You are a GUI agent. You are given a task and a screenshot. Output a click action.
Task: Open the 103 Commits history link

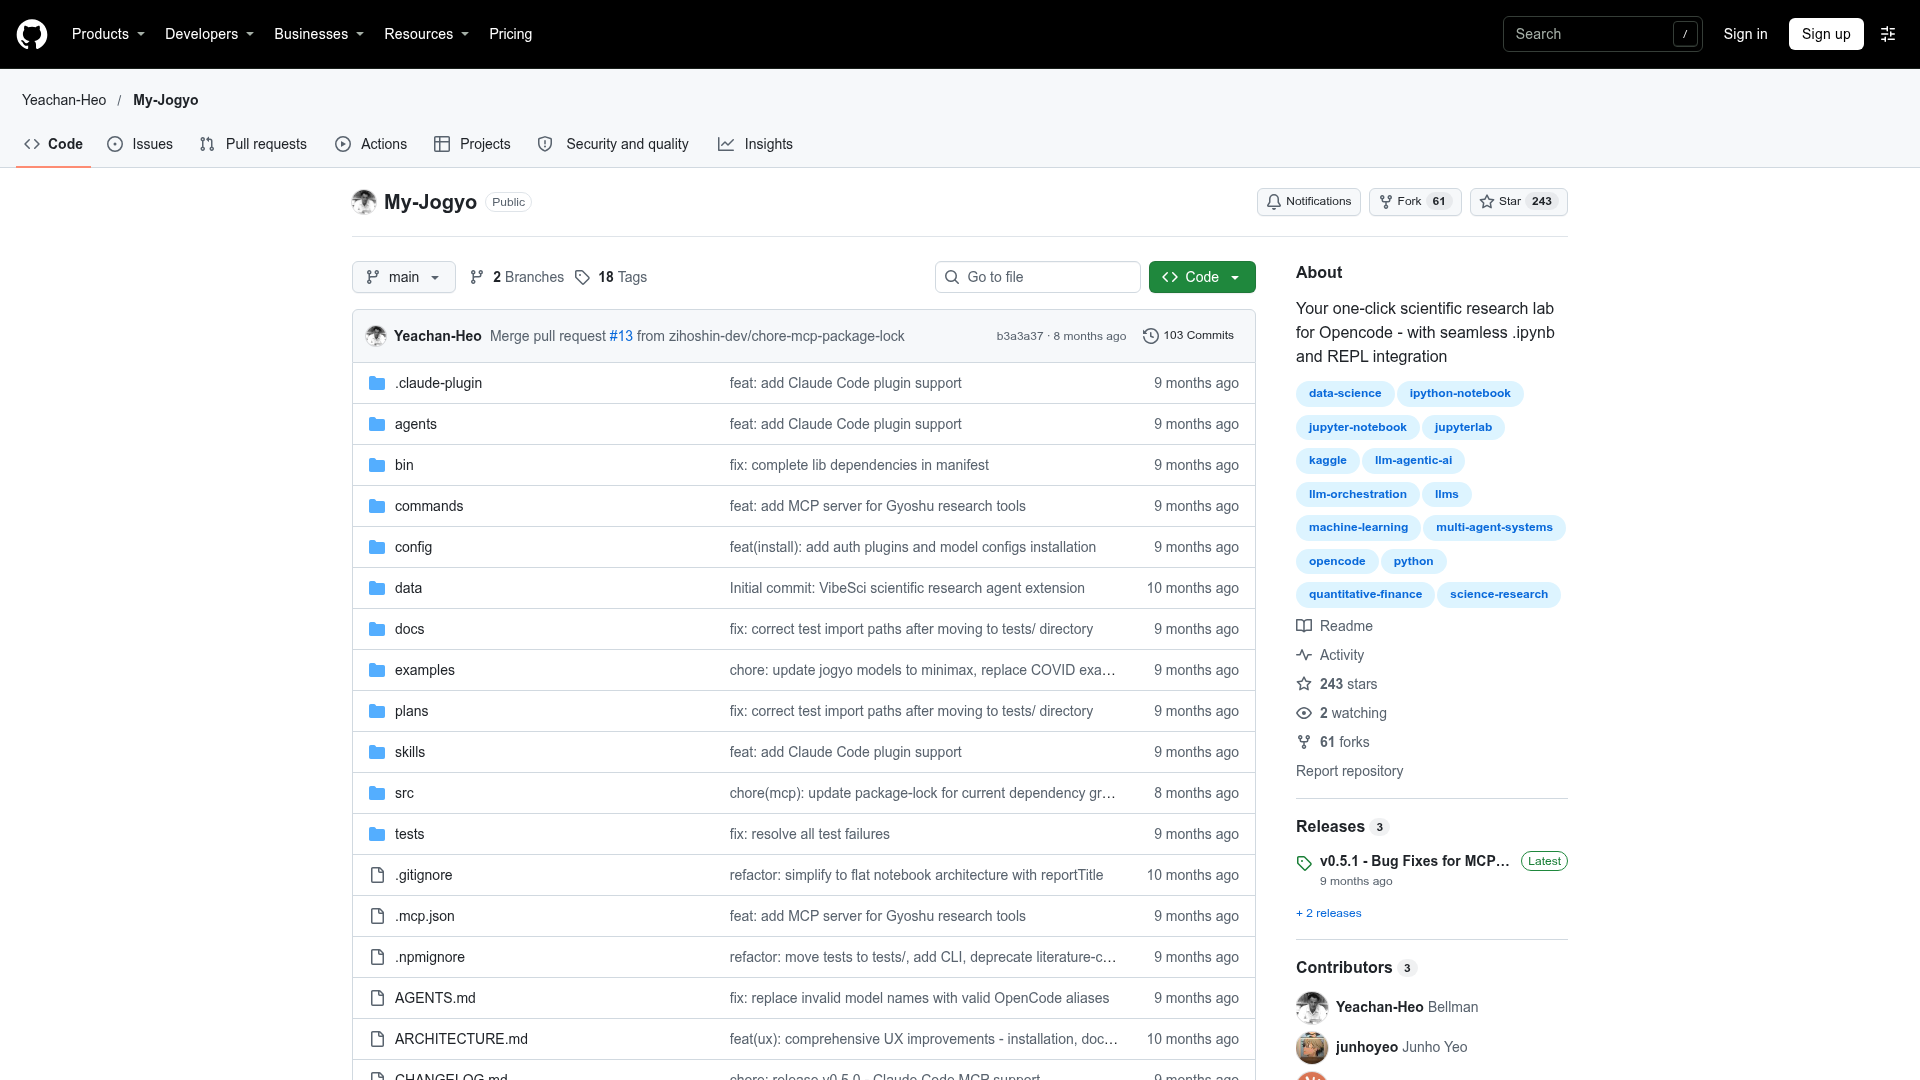(1188, 336)
